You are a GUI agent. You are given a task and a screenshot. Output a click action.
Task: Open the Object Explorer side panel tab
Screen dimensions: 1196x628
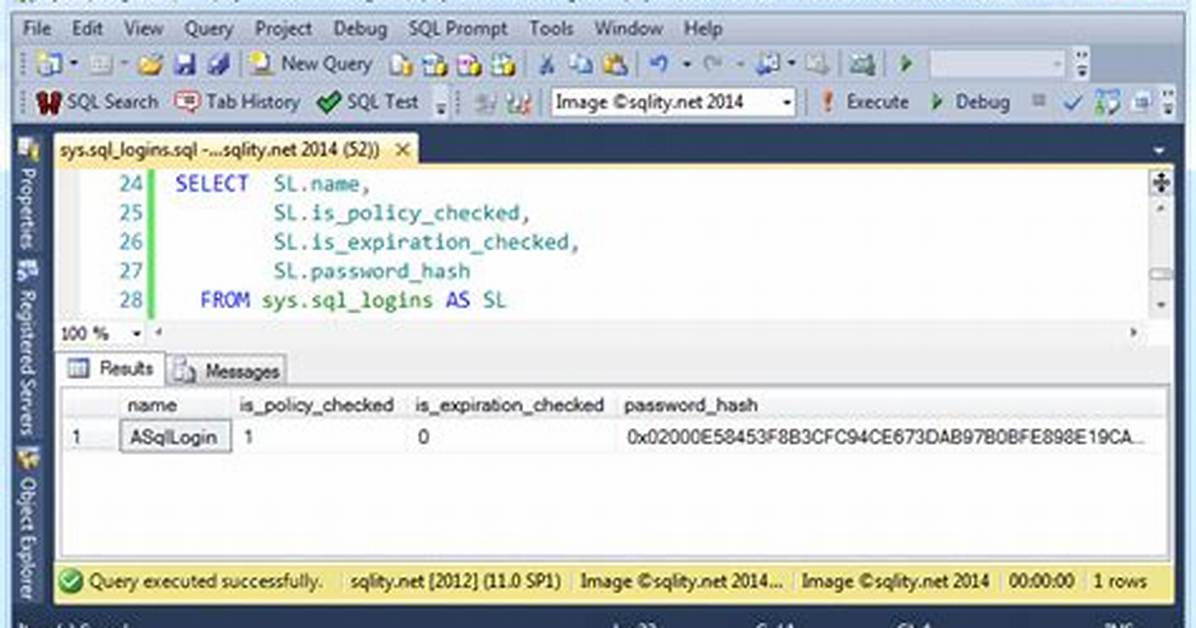pyautogui.click(x=27, y=524)
